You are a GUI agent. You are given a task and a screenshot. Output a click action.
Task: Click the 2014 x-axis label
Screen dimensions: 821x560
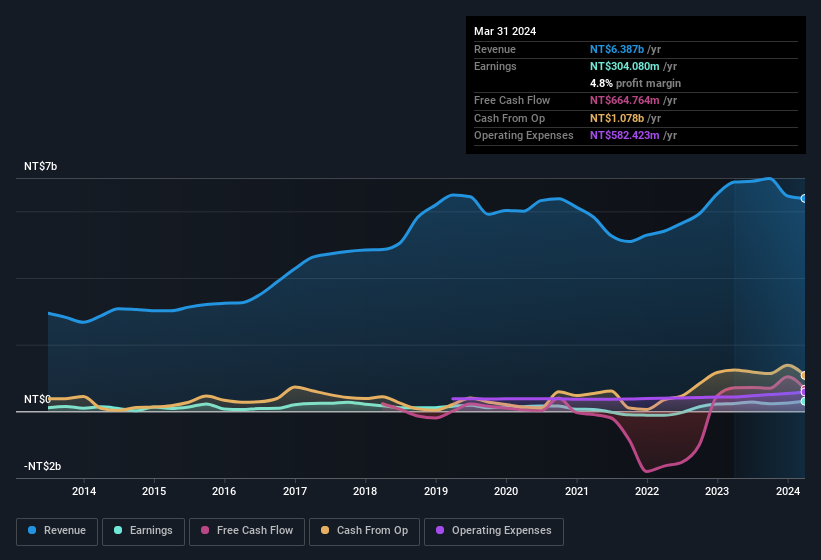click(84, 491)
